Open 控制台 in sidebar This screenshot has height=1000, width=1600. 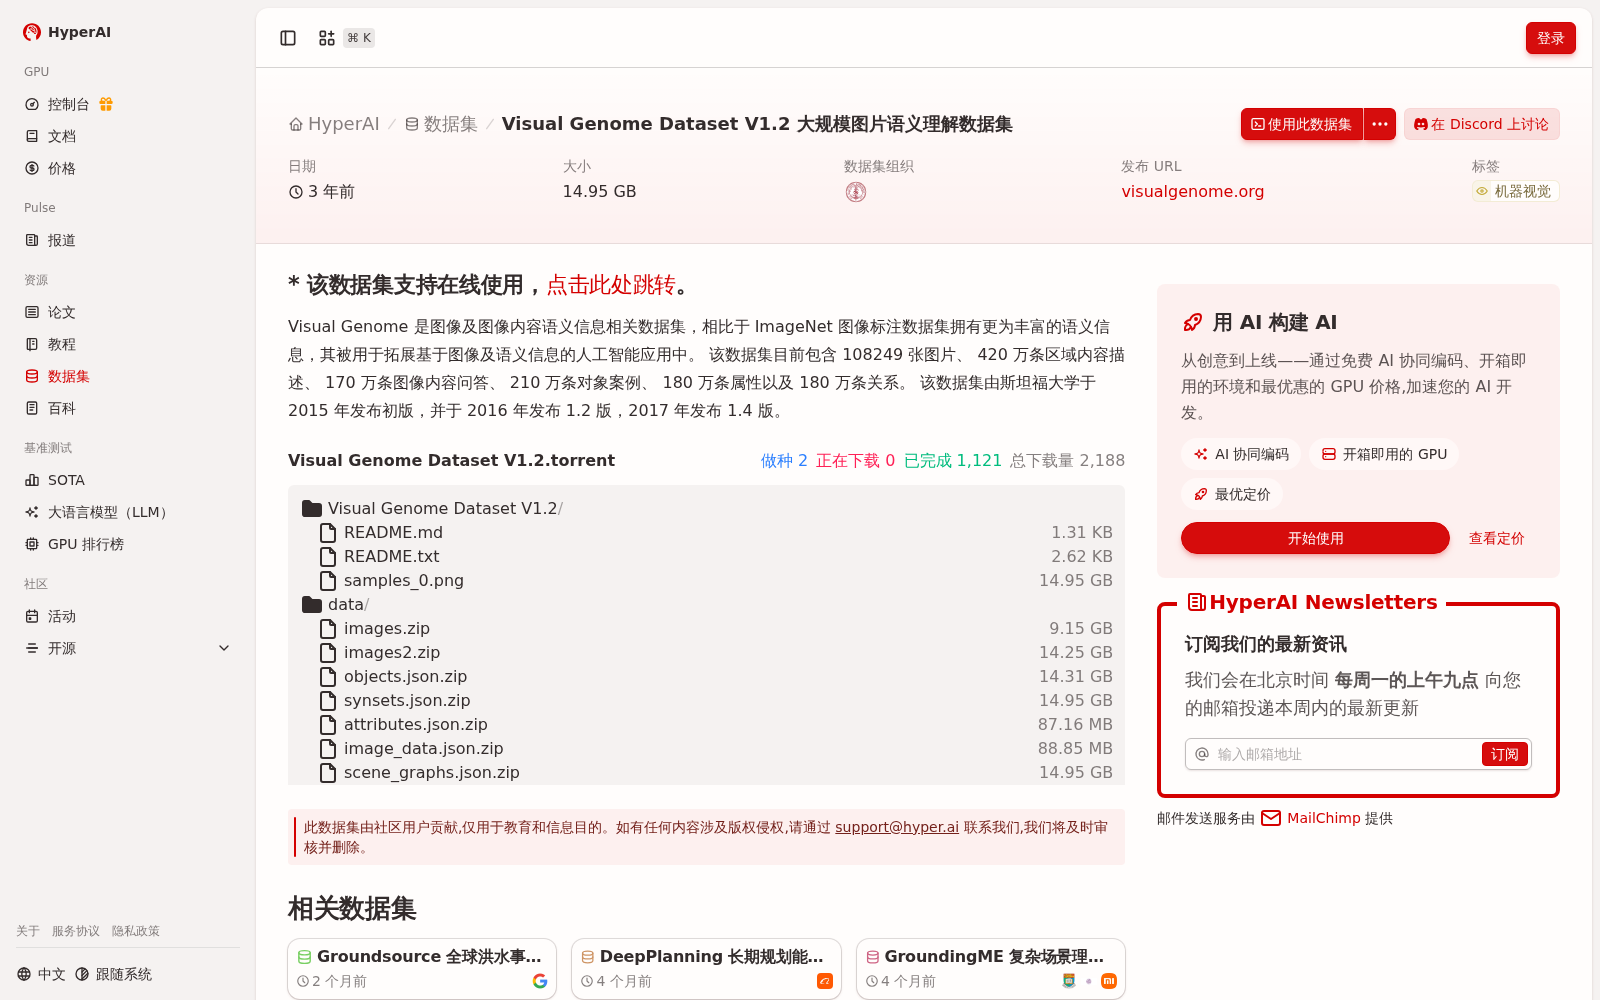57,104
